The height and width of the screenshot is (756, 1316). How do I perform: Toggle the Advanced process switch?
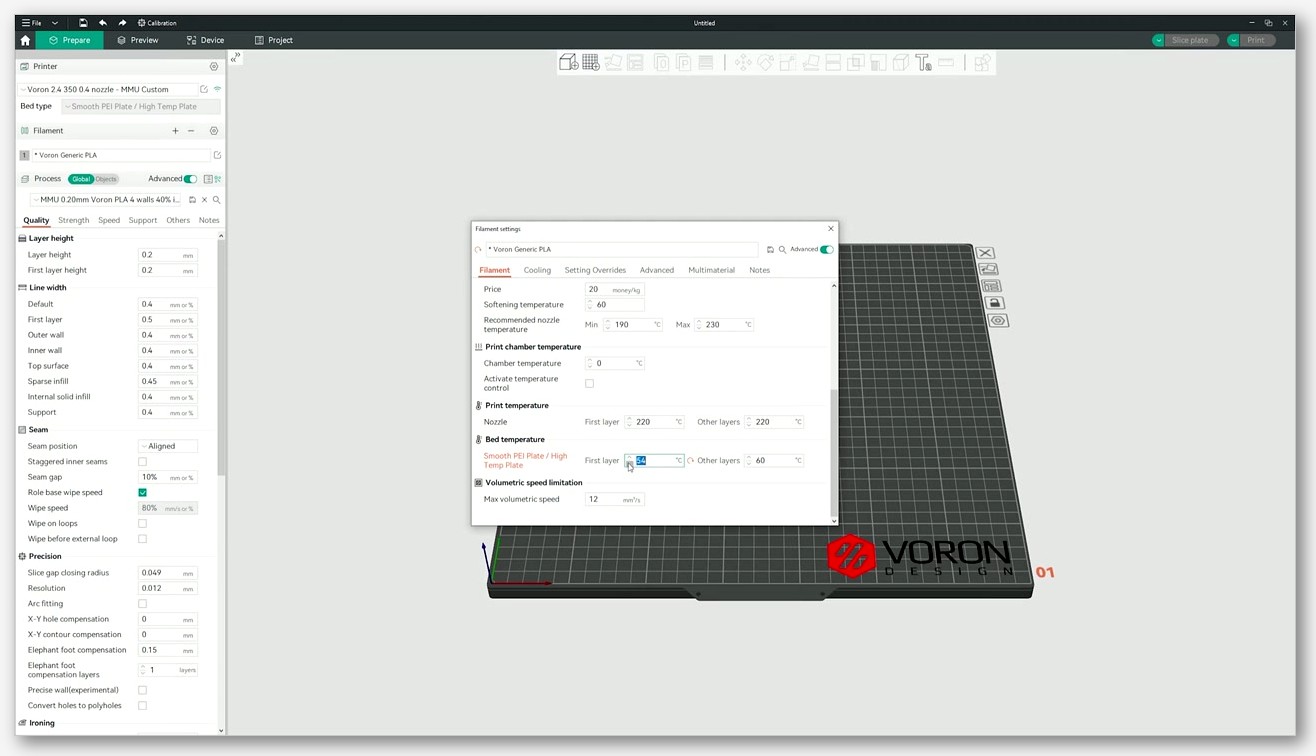click(x=190, y=179)
